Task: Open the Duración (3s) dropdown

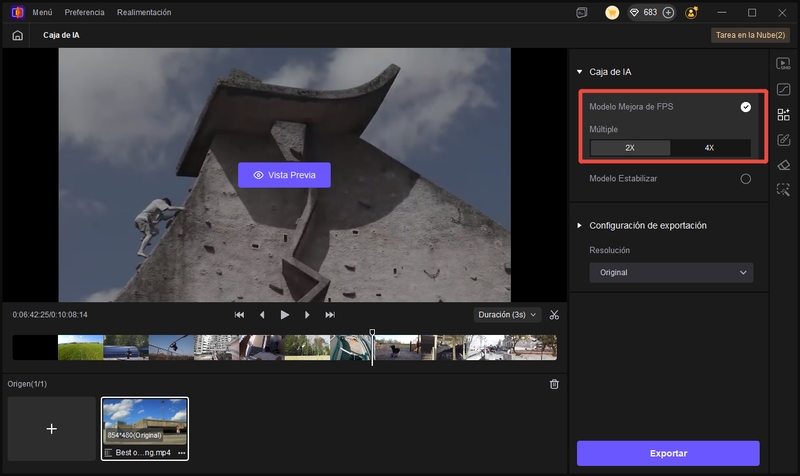Action: [x=507, y=315]
